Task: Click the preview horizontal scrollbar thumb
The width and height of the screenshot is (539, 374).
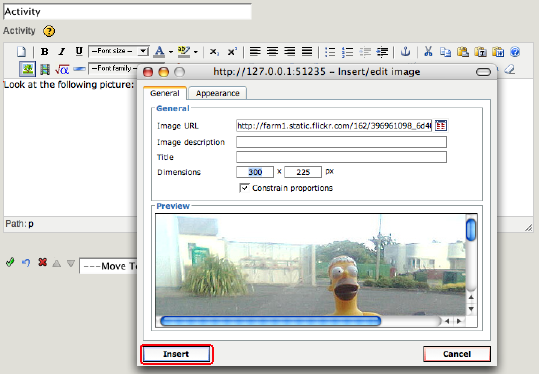Action: (x=271, y=321)
